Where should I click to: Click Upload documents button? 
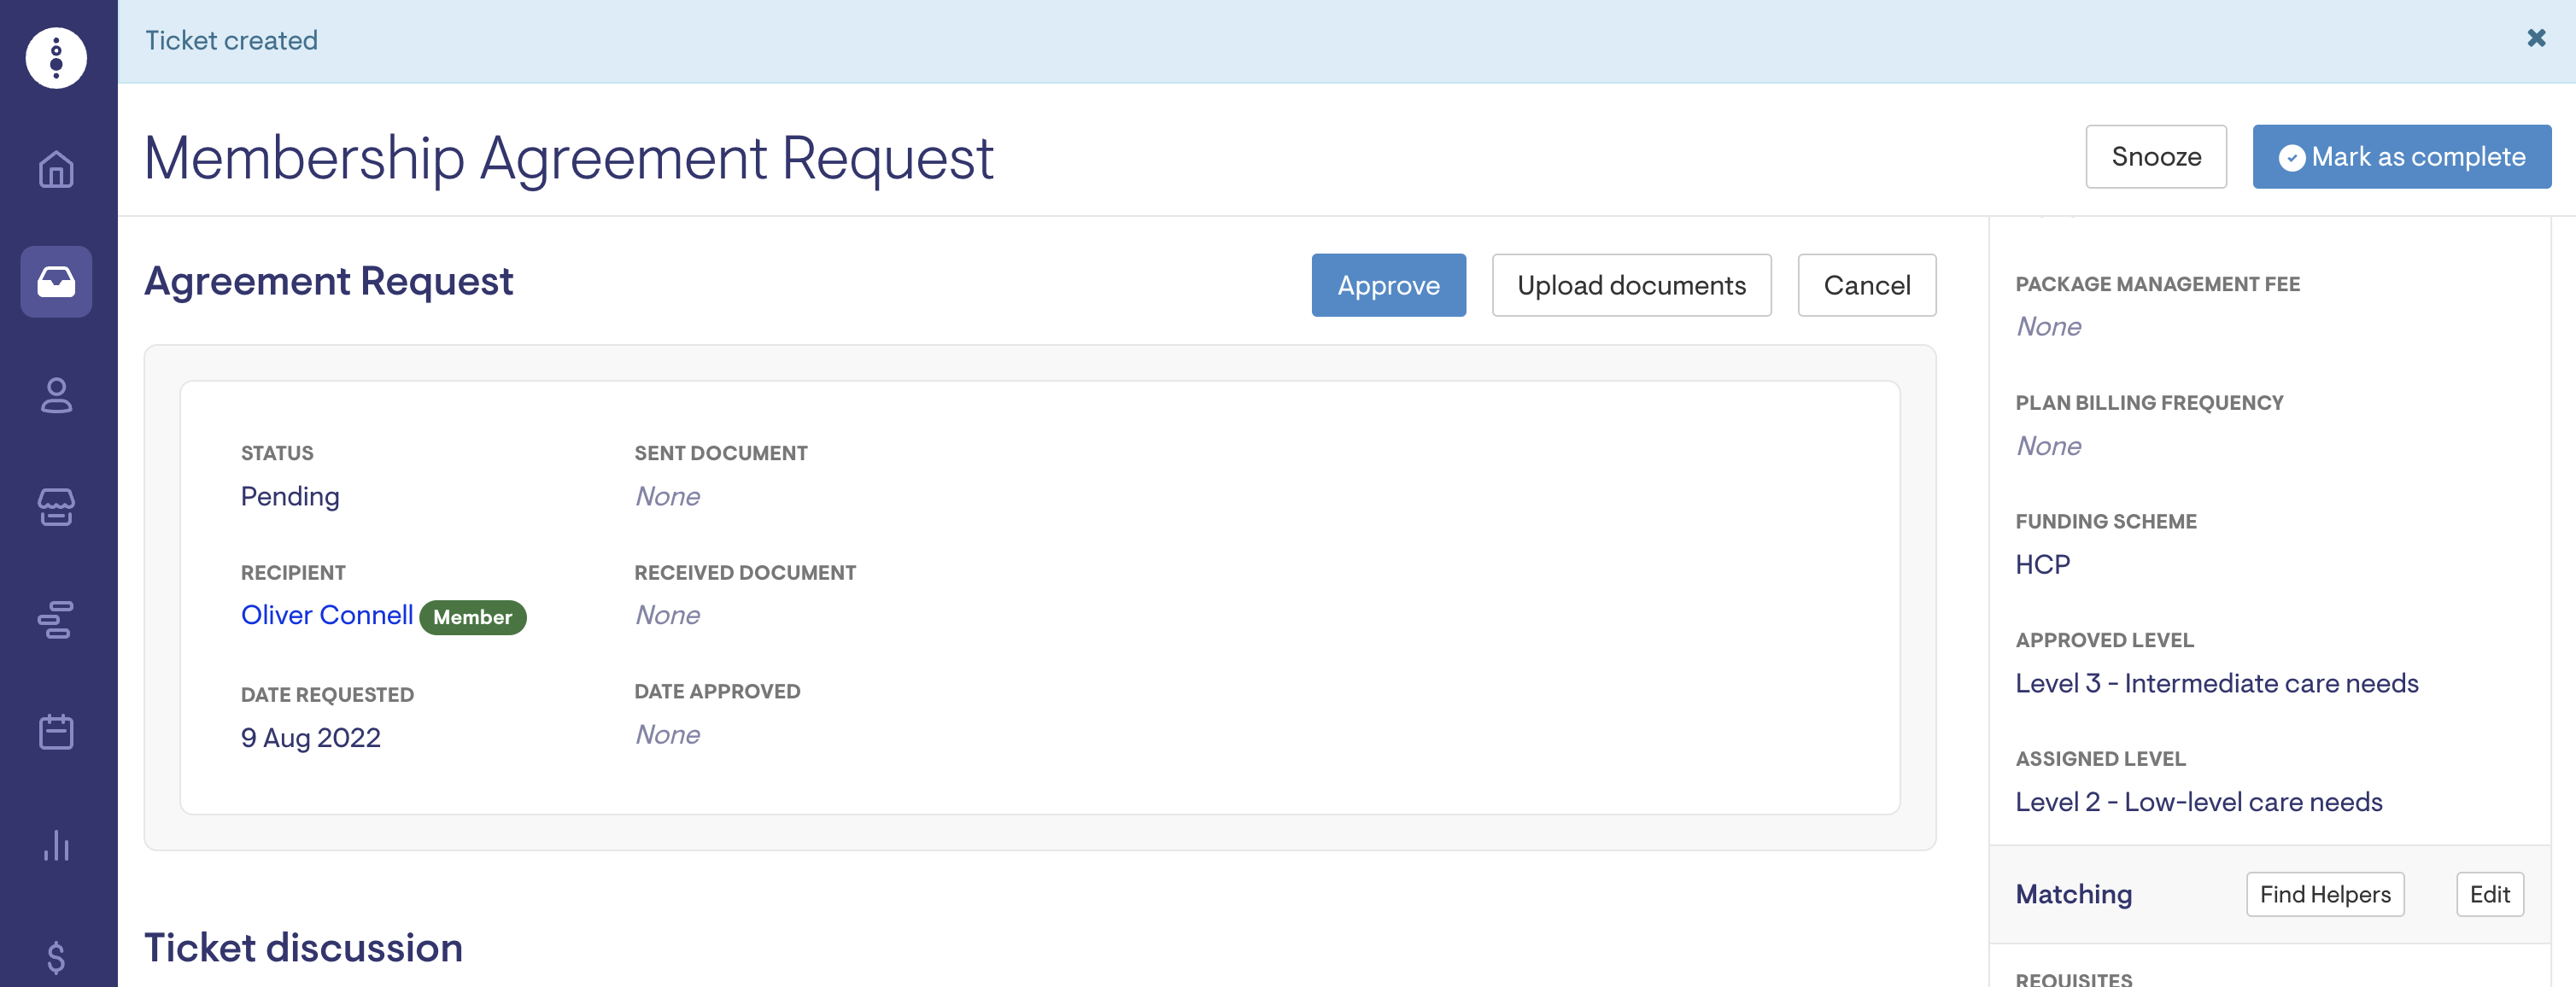coord(1631,285)
